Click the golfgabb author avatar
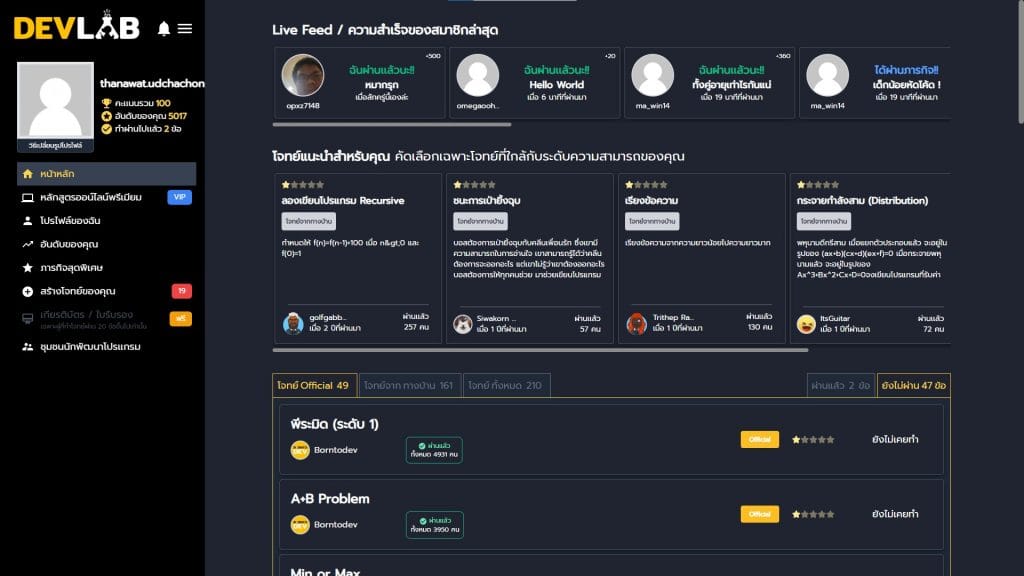1024x576 pixels. point(293,323)
